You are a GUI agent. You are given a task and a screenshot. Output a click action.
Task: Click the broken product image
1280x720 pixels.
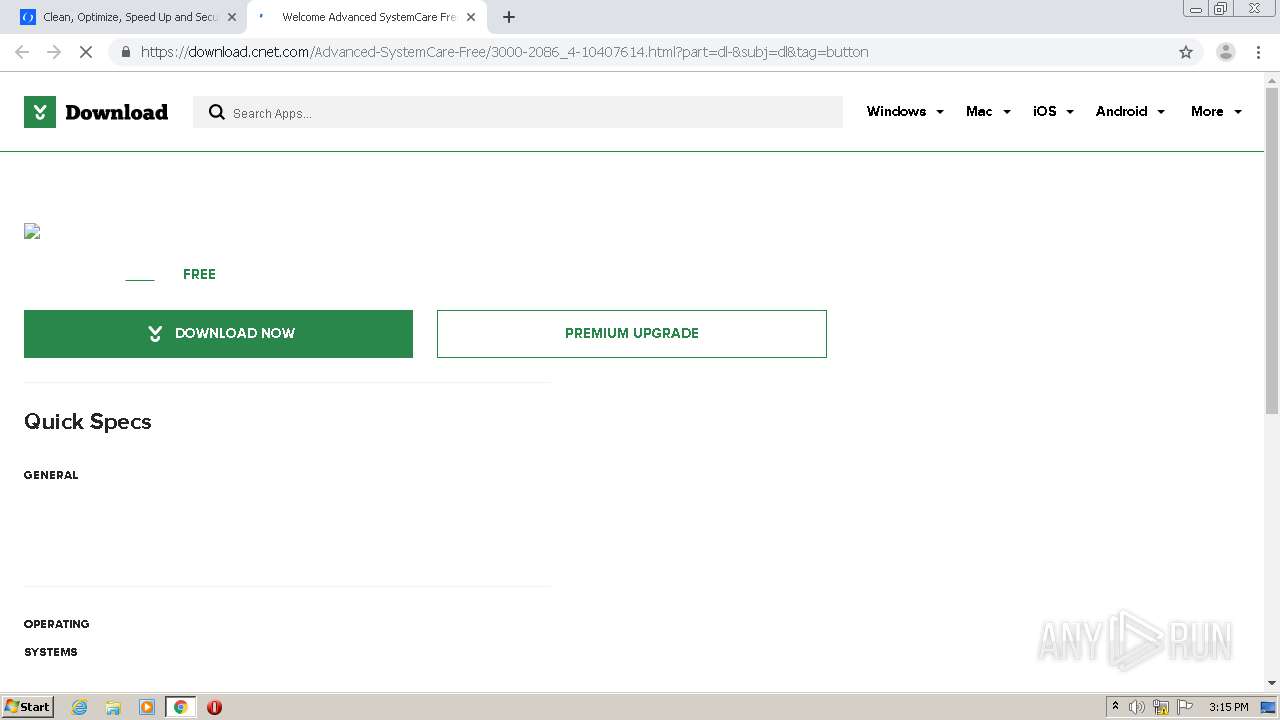pos(32,231)
